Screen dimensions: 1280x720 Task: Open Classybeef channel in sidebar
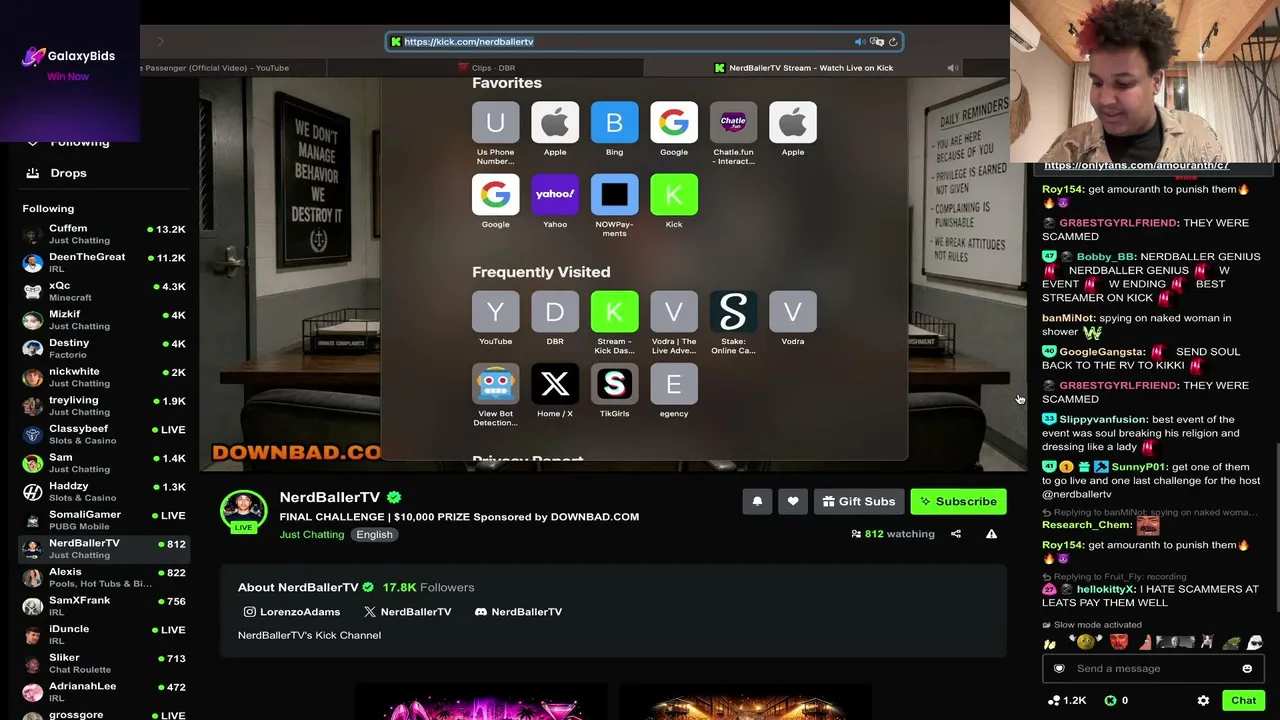pyautogui.click(x=104, y=434)
